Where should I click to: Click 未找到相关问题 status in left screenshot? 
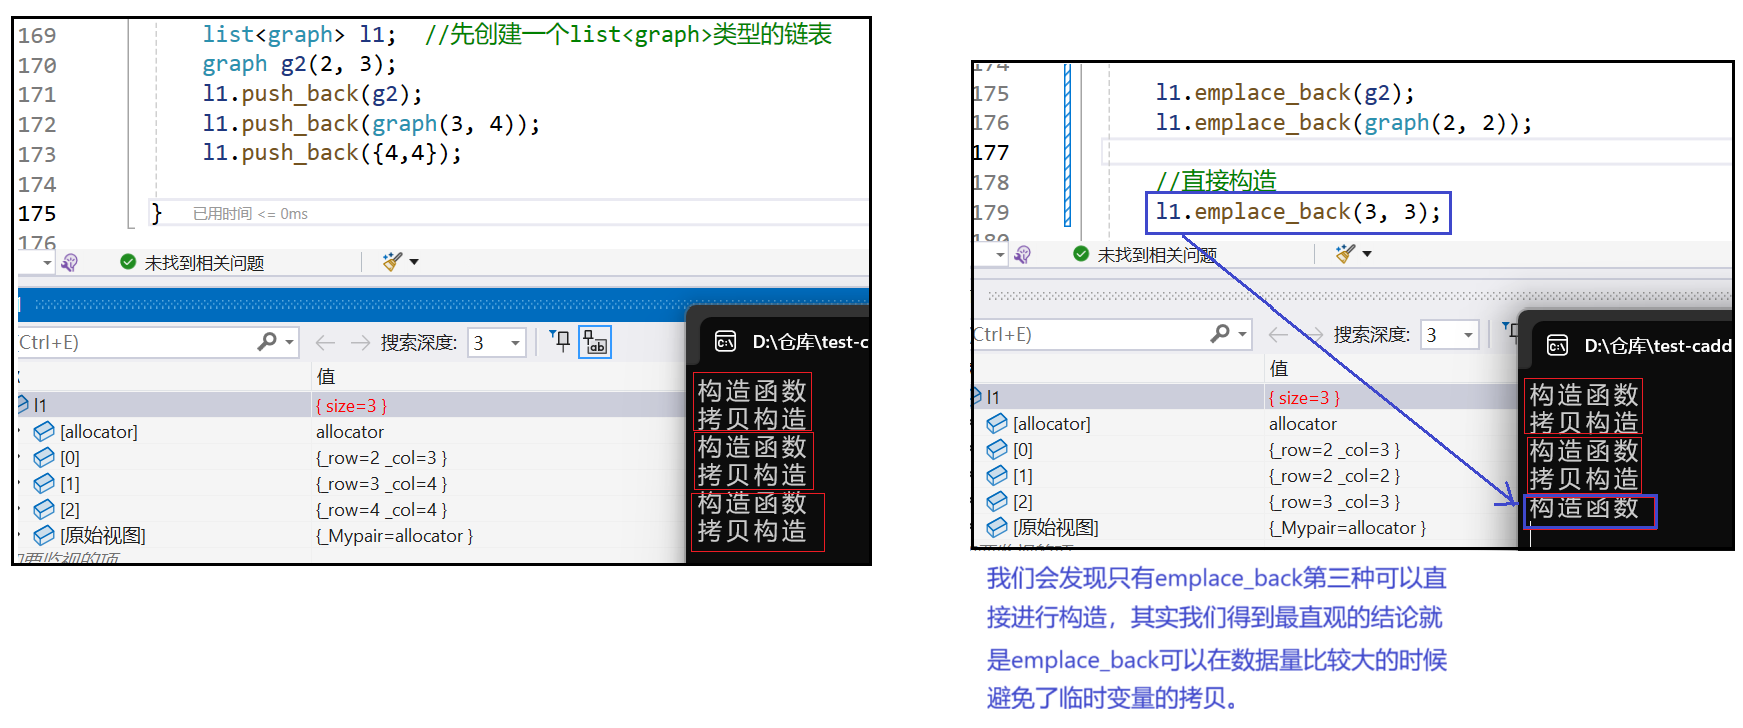204,262
